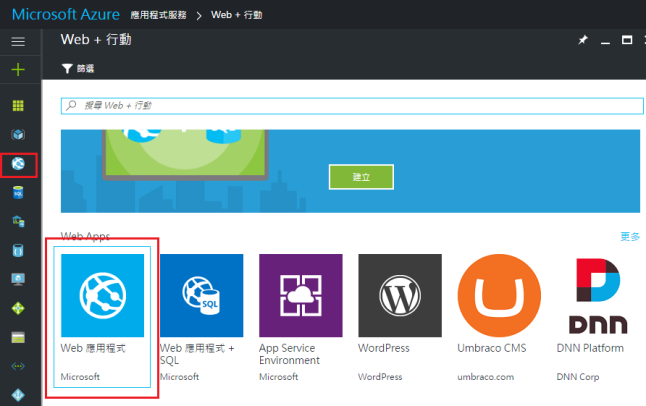This screenshot has width=646, height=406.
Task: Open the App Services globe sidebar icon
Action: 18,164
